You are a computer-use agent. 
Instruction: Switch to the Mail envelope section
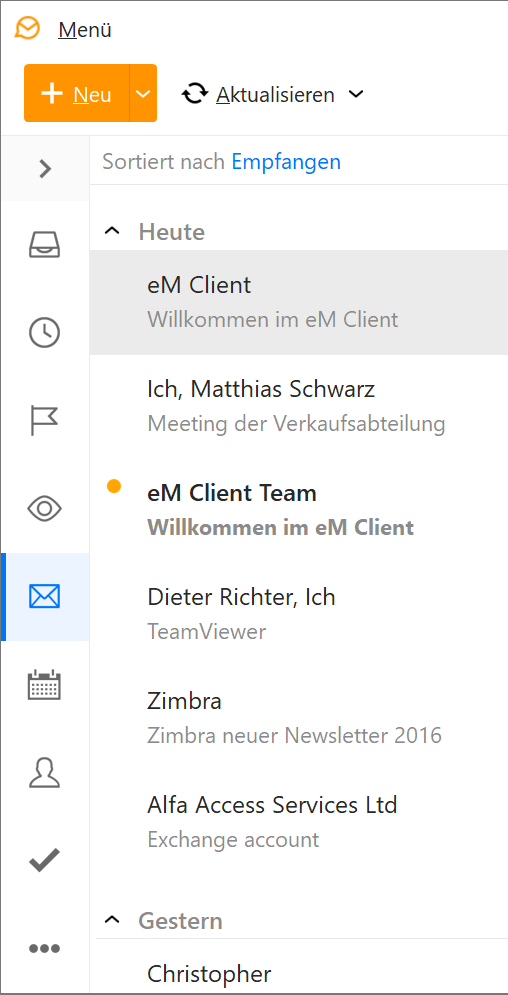pos(45,596)
